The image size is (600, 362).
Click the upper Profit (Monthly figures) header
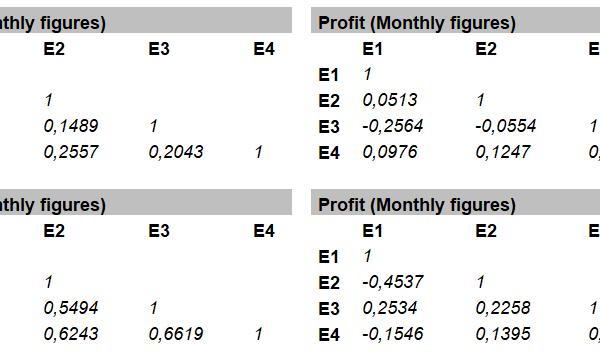(417, 23)
